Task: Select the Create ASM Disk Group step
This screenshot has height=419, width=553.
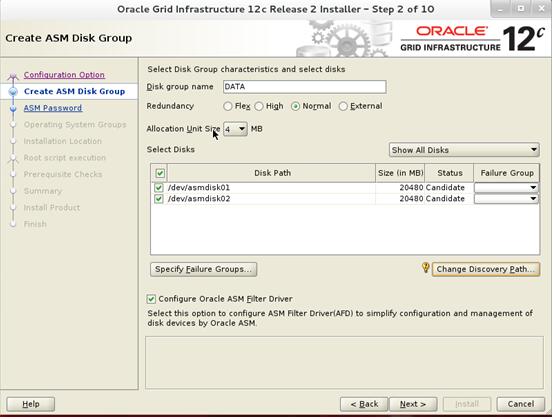Action: tap(74, 92)
